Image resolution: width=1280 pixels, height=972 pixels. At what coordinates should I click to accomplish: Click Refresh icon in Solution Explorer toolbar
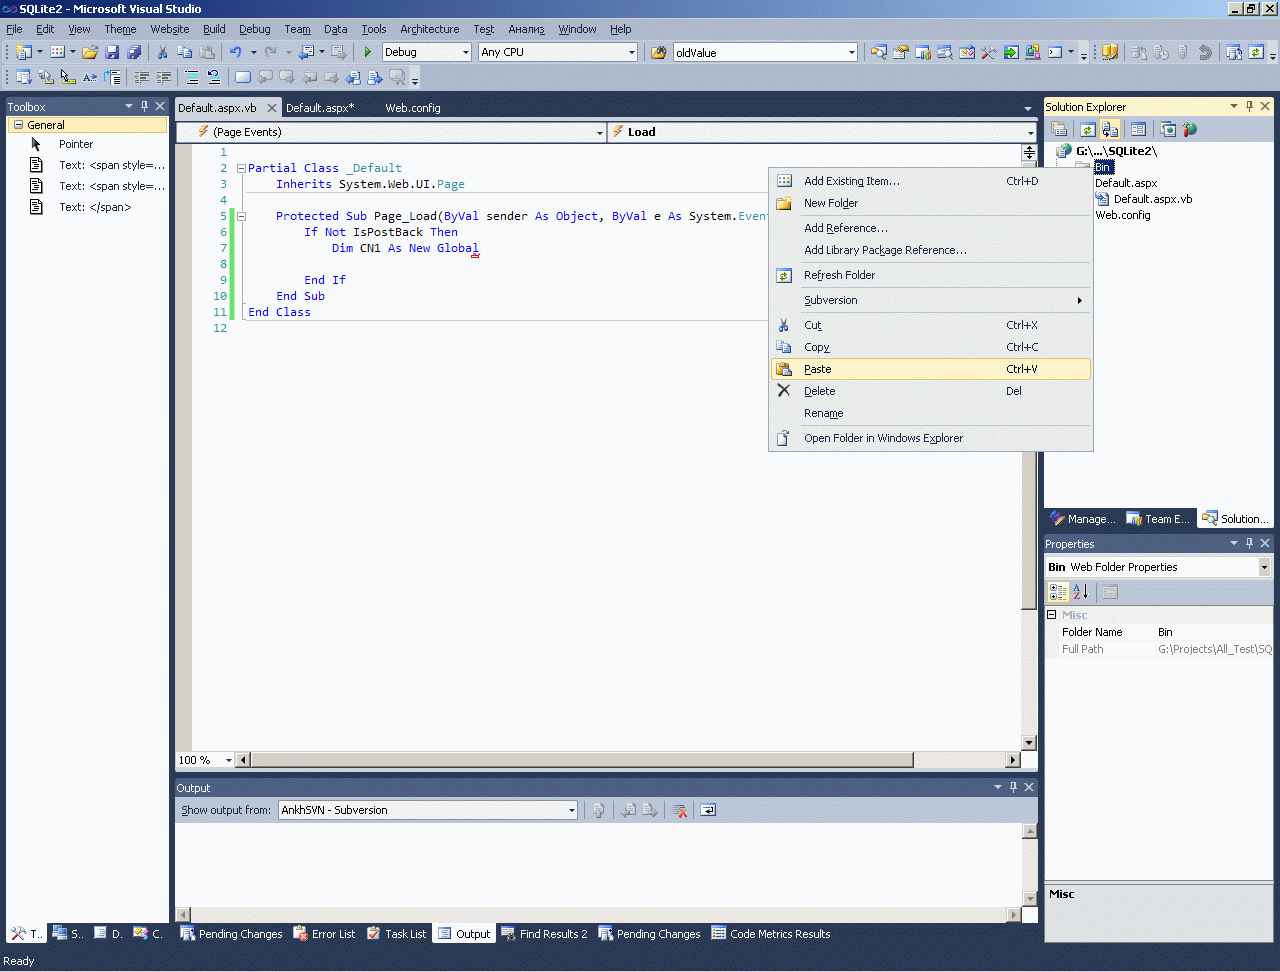click(1087, 129)
